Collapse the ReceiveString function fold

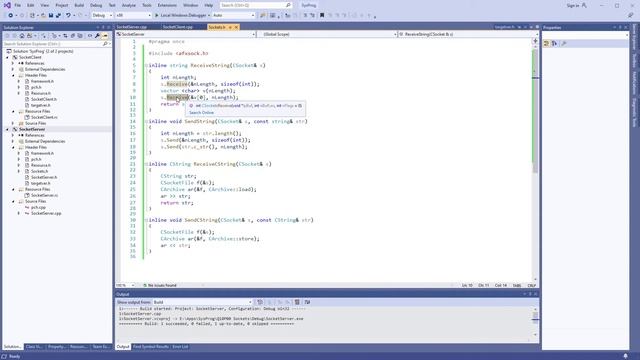(146, 65)
